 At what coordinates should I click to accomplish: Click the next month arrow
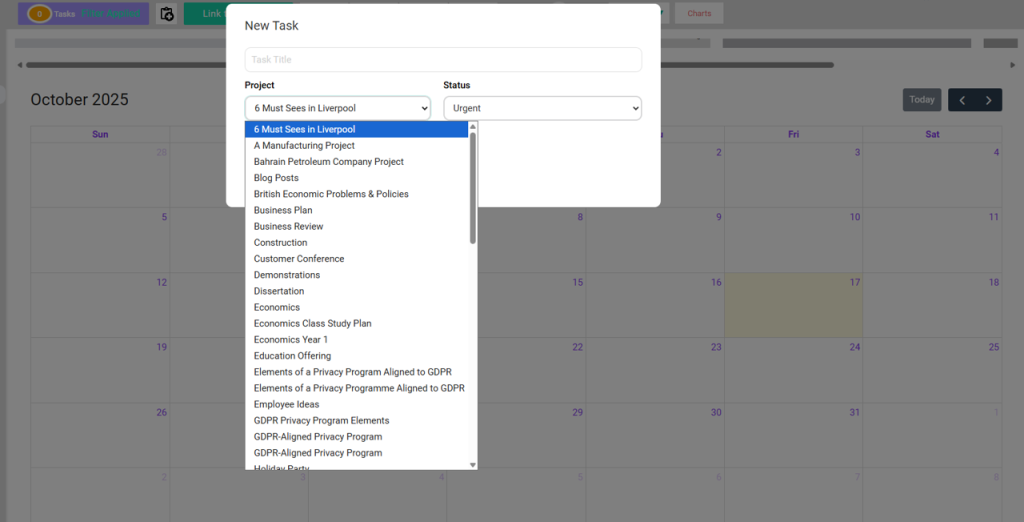click(x=988, y=100)
